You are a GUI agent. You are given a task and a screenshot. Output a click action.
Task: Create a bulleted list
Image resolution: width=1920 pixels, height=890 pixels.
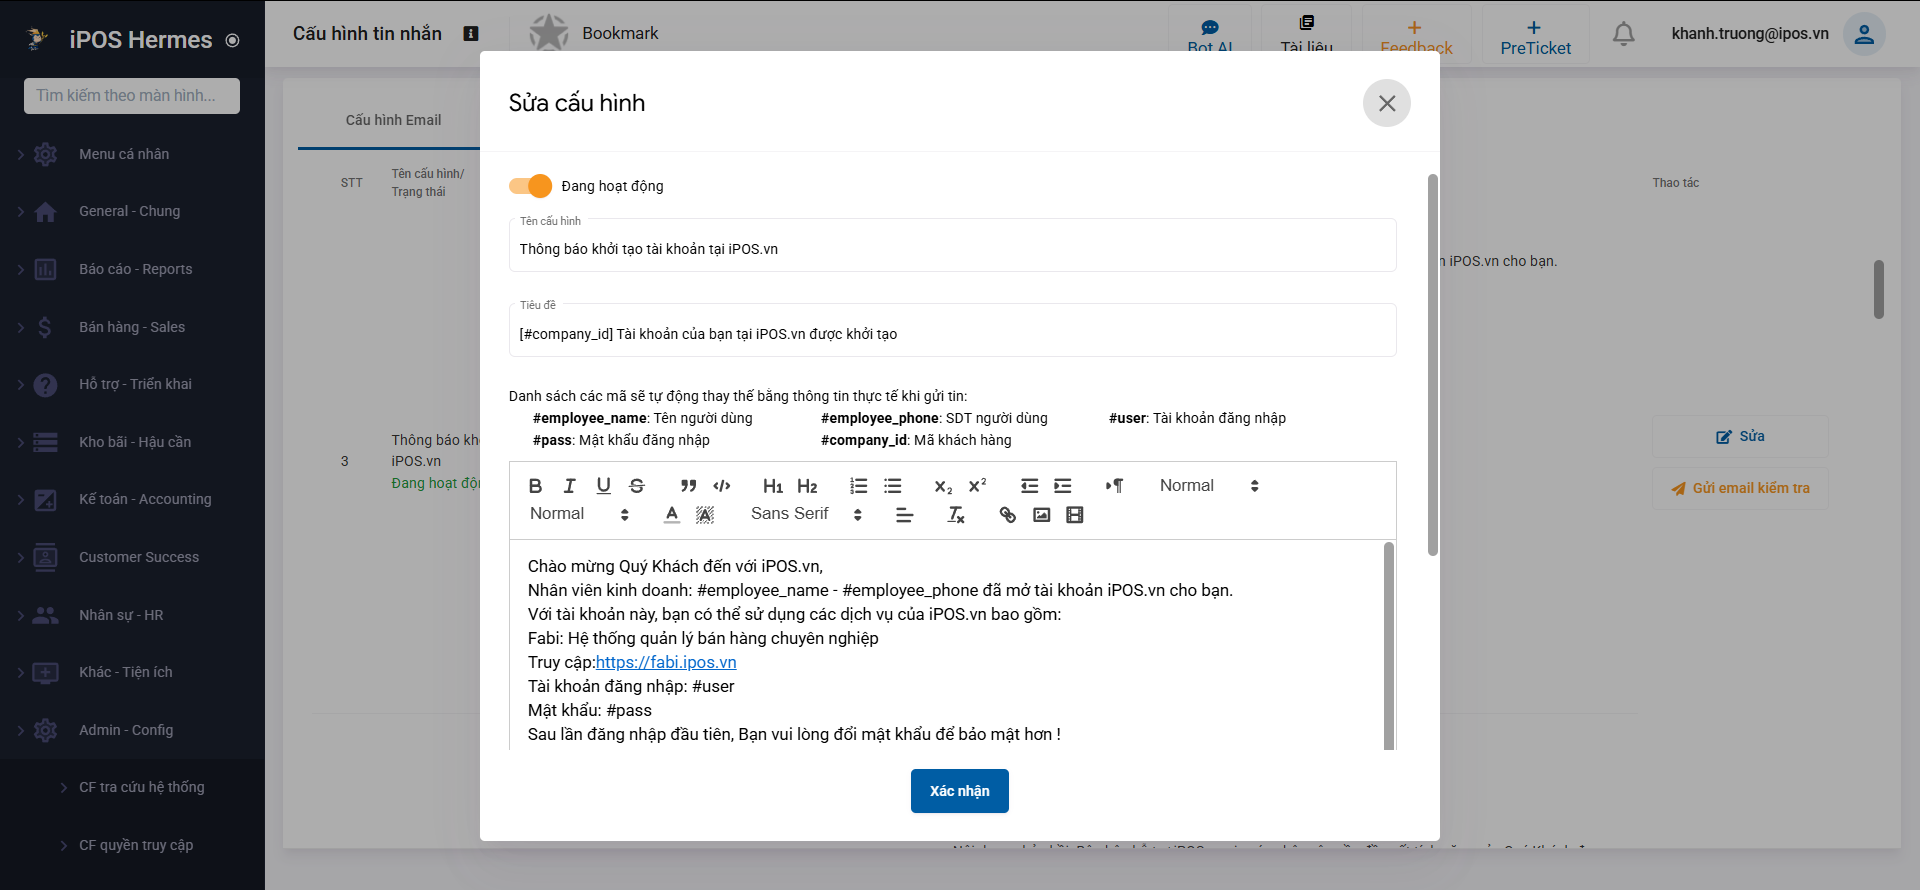892,486
